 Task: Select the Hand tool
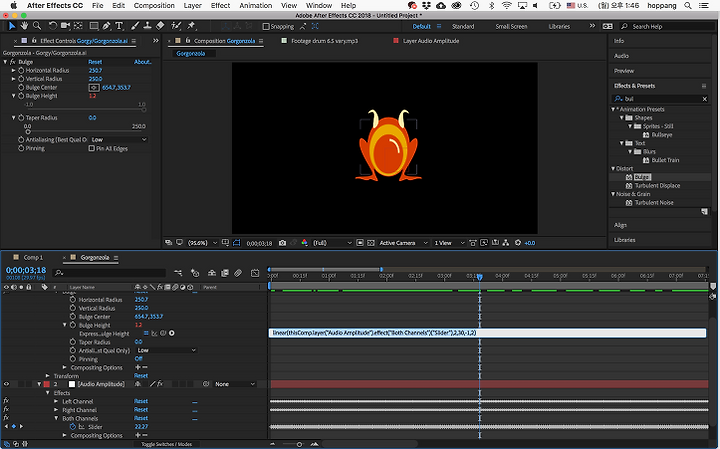click(x=24, y=26)
